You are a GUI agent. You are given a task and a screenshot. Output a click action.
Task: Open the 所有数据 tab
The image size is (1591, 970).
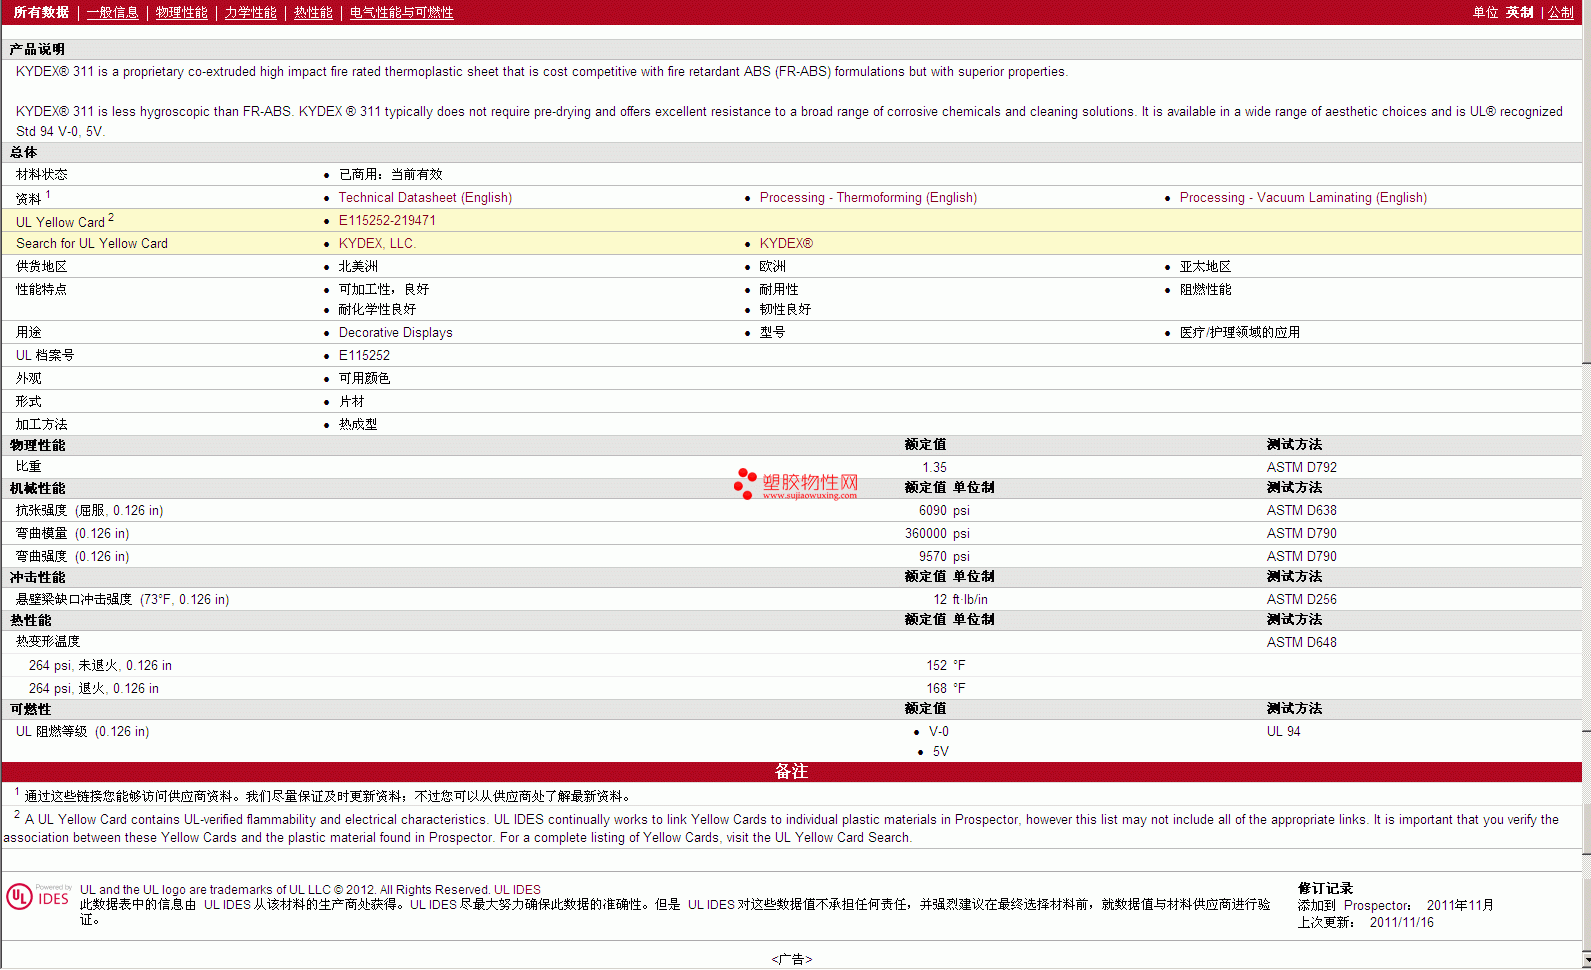tap(41, 12)
